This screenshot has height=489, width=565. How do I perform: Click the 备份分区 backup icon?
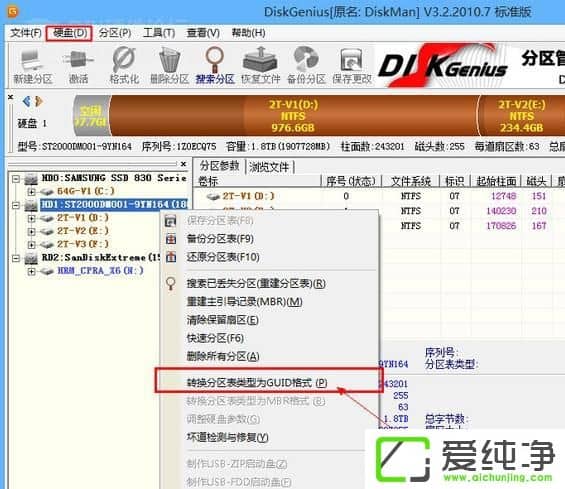click(x=306, y=66)
